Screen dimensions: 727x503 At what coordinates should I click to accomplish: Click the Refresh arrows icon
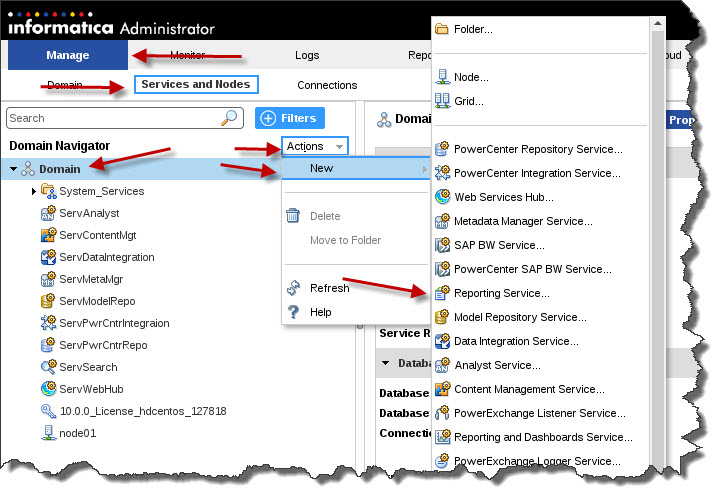coord(293,288)
